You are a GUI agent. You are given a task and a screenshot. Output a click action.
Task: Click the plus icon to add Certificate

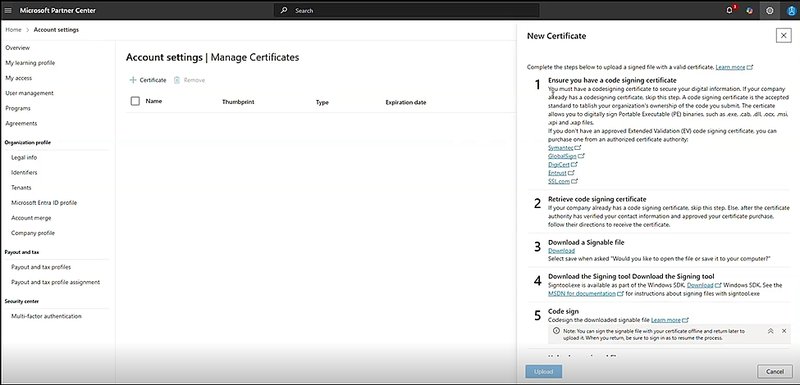click(133, 80)
